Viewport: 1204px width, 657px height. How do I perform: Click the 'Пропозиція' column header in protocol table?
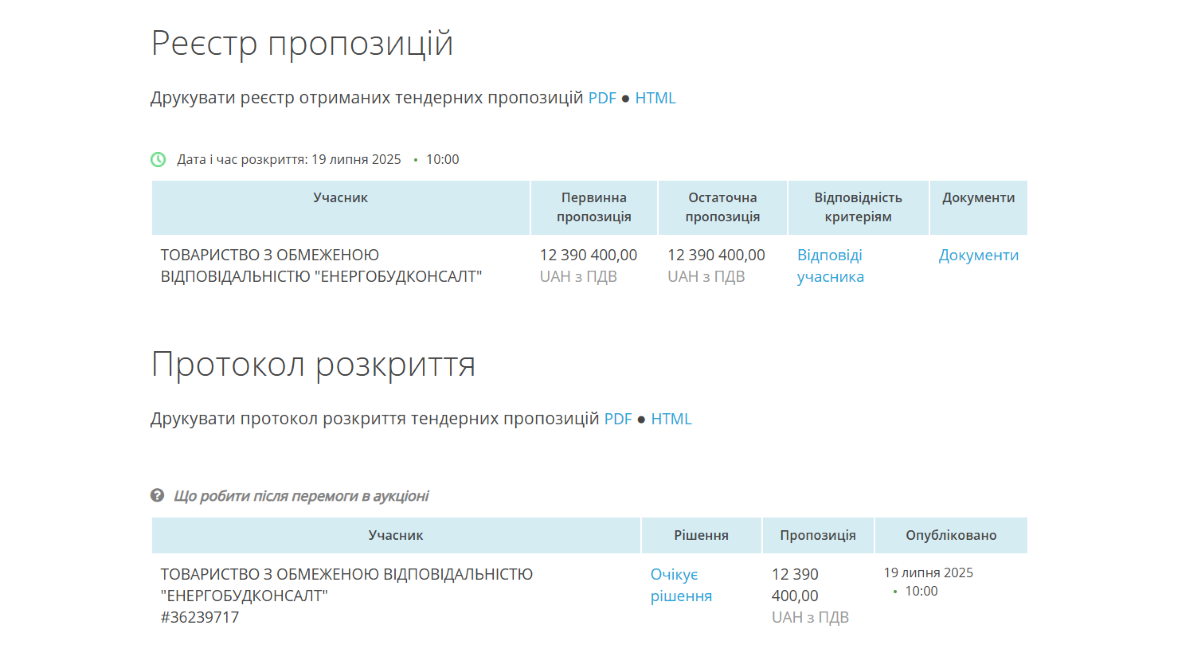coord(817,535)
